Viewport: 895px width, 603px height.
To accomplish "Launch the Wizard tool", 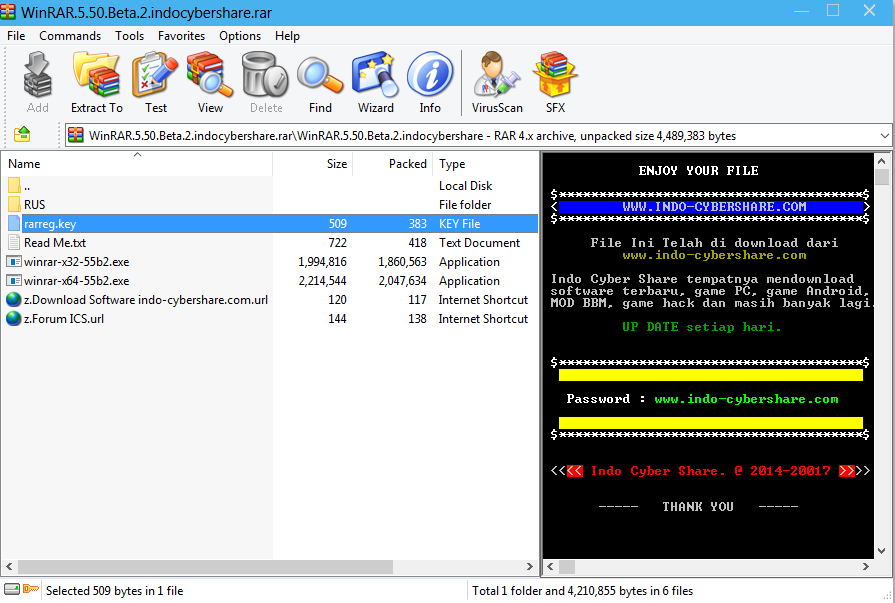I will (x=375, y=74).
